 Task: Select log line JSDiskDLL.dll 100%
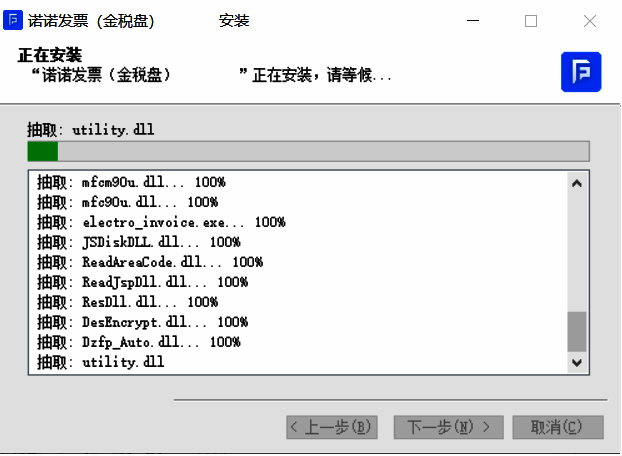click(139, 242)
